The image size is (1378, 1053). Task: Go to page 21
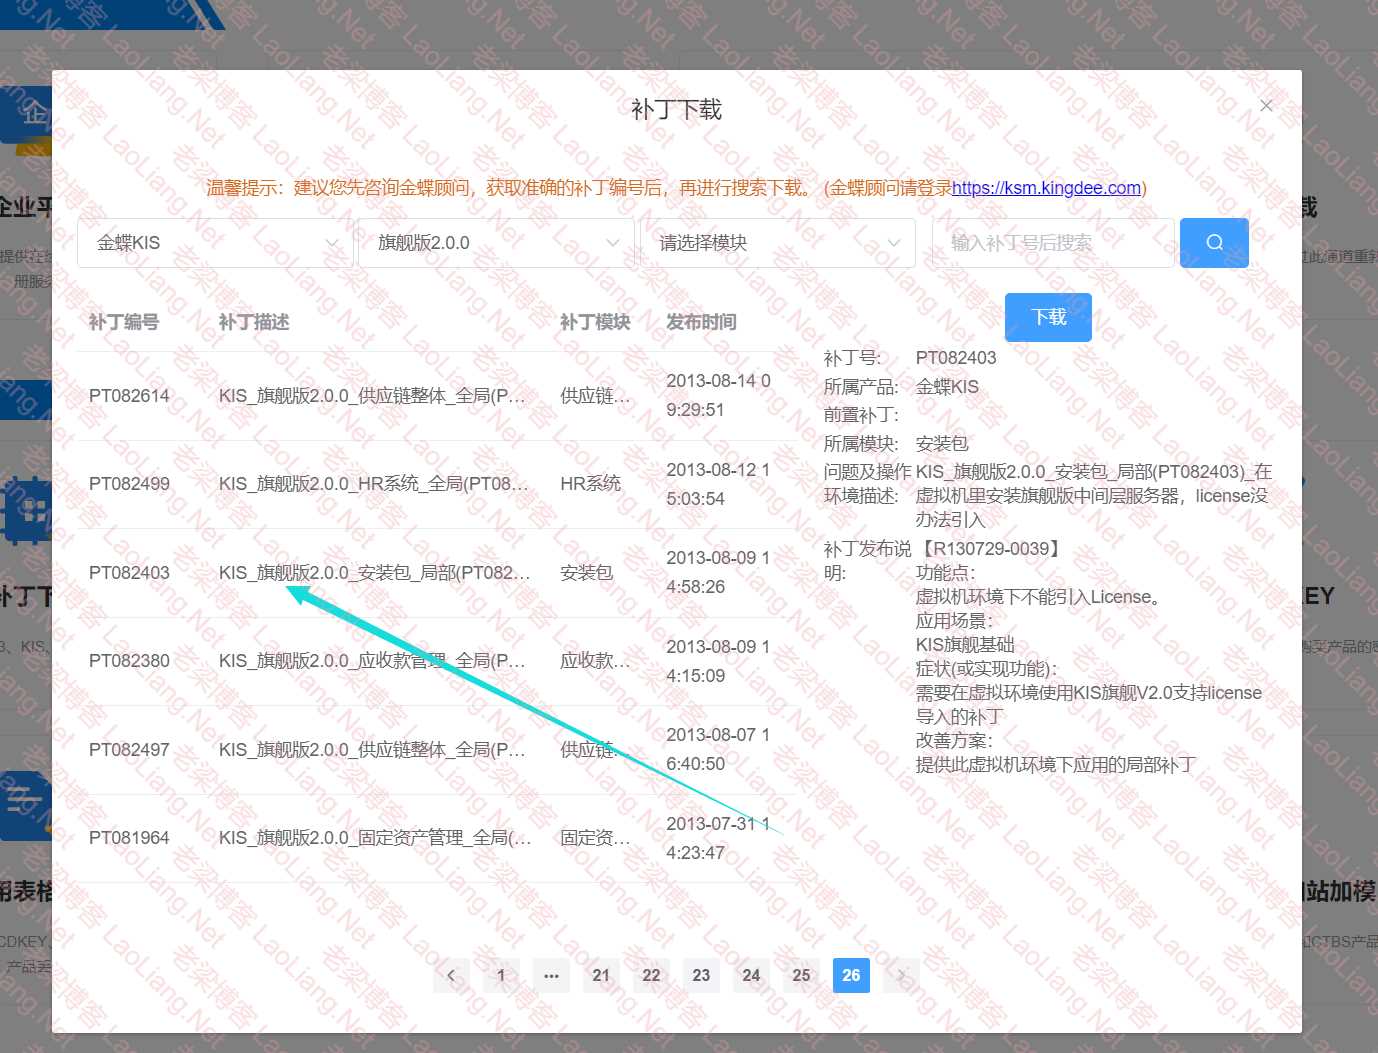601,975
